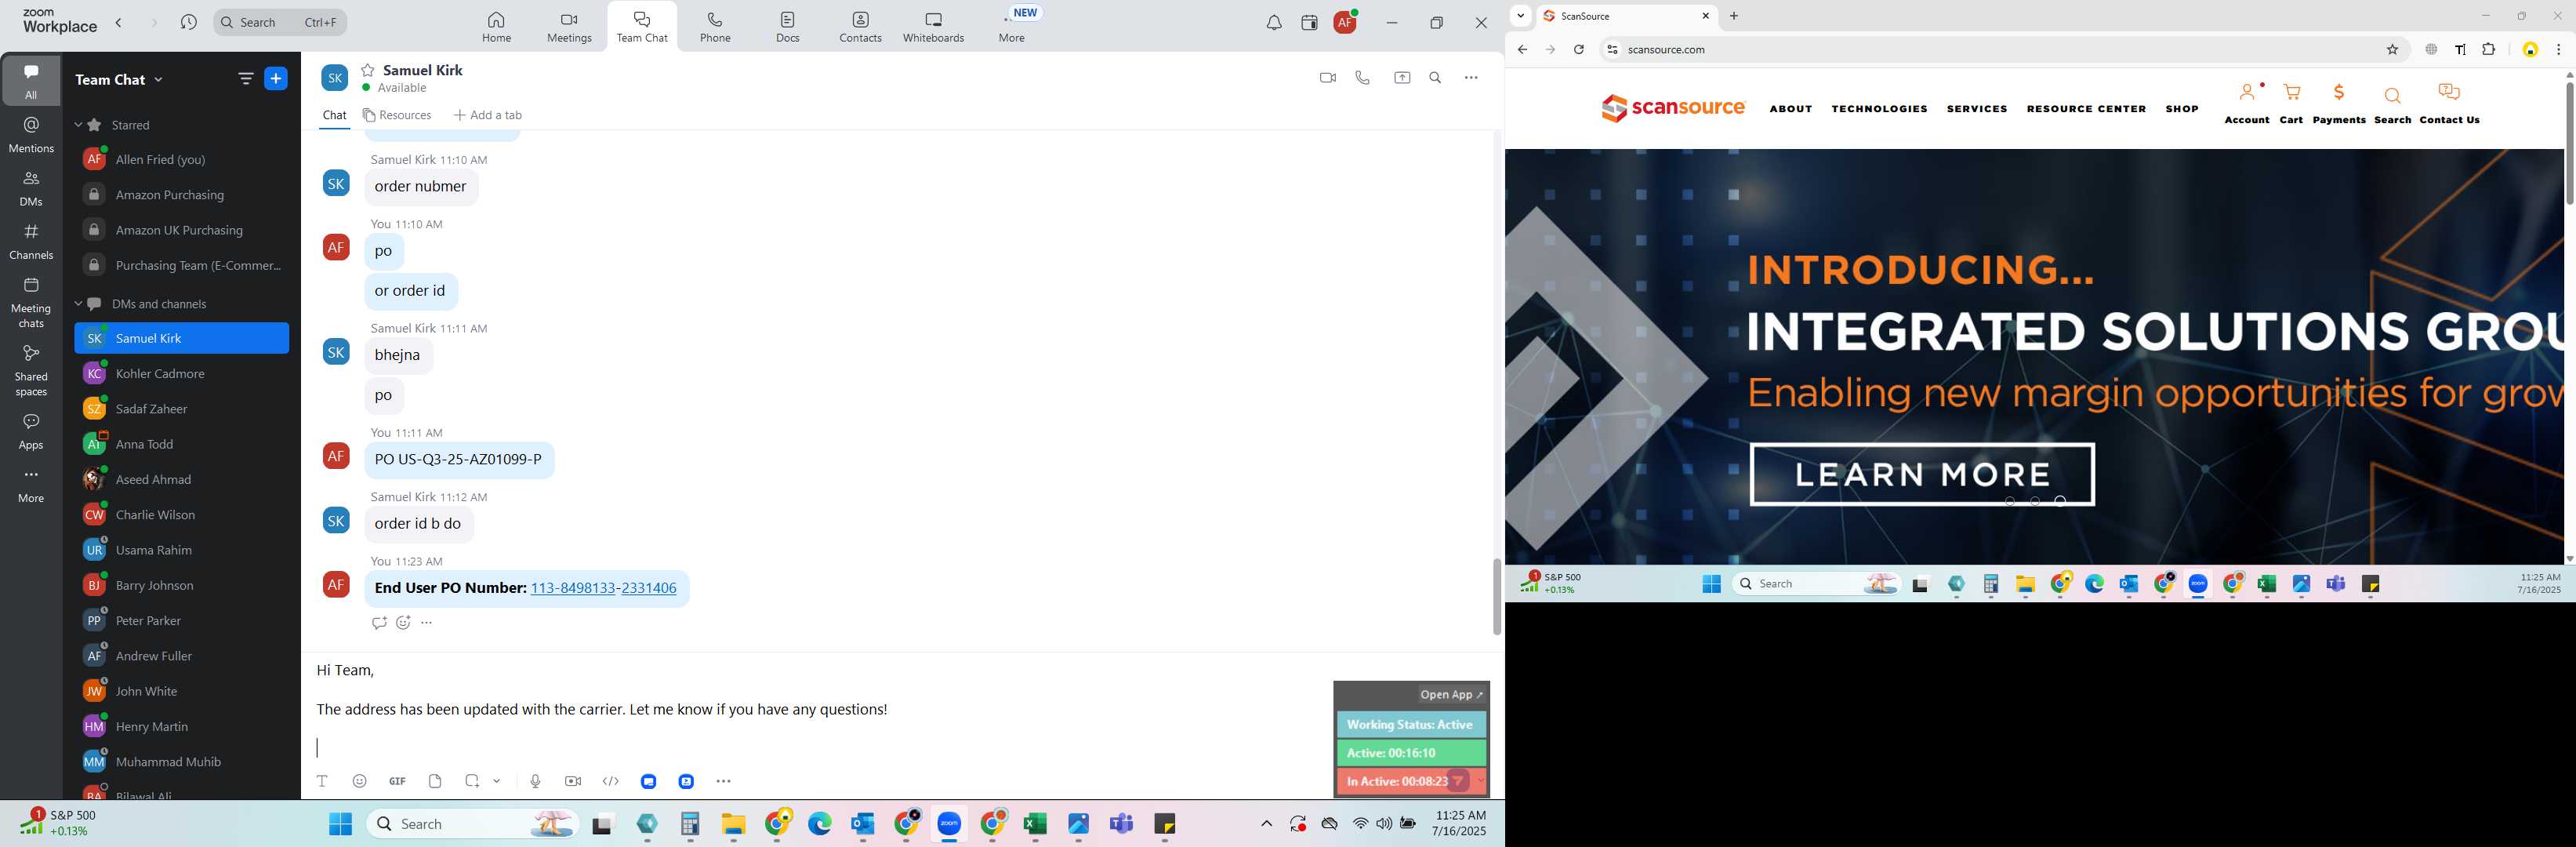This screenshot has width=2576, height=847.
Task: Click the blue new chat plus button
Action: 276,78
